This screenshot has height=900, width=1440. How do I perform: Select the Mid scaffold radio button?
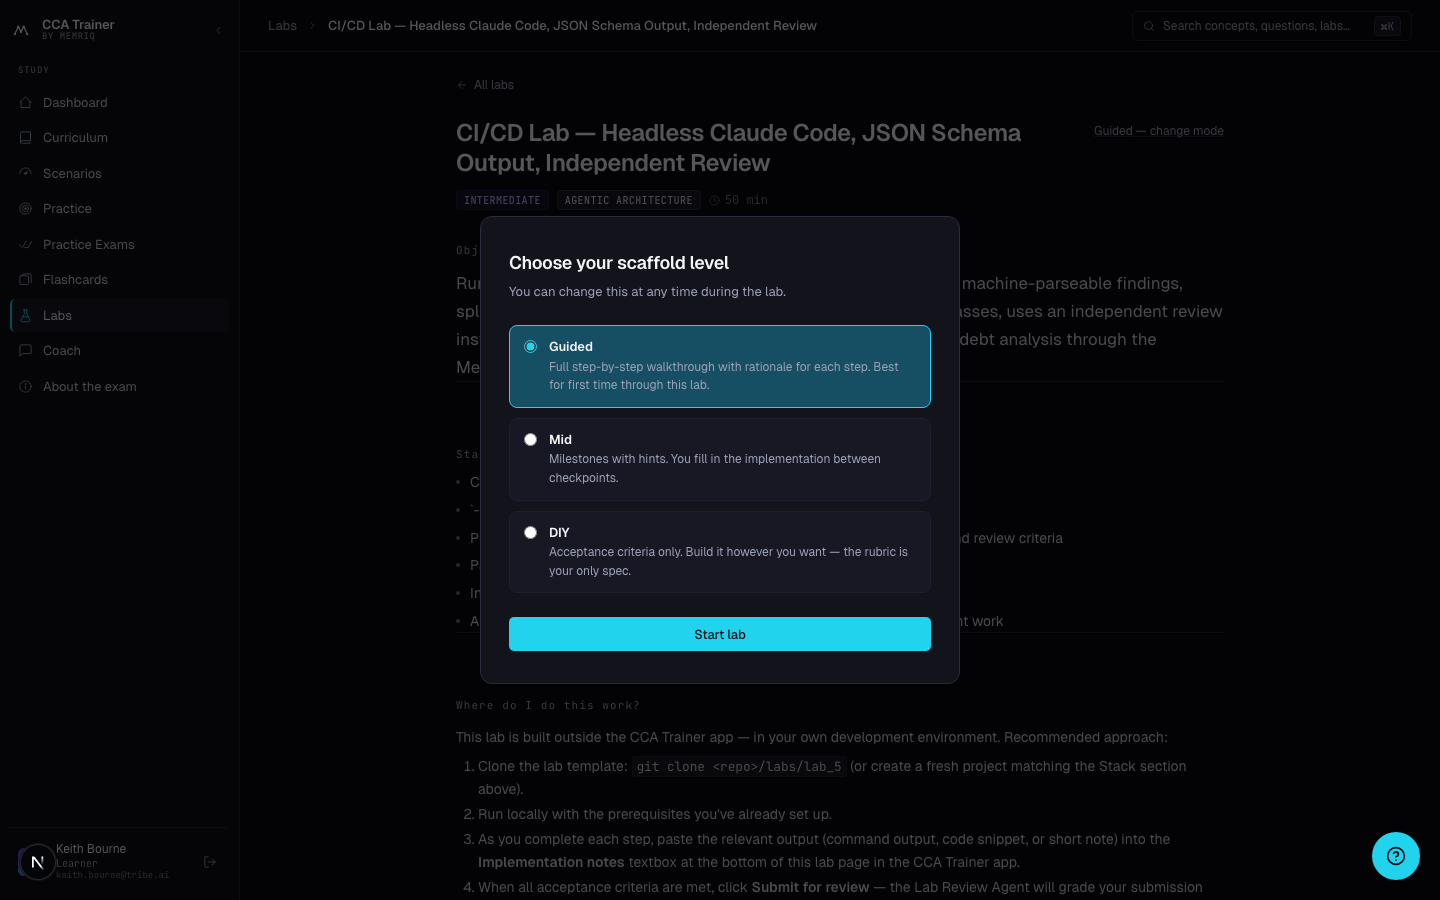click(531, 440)
